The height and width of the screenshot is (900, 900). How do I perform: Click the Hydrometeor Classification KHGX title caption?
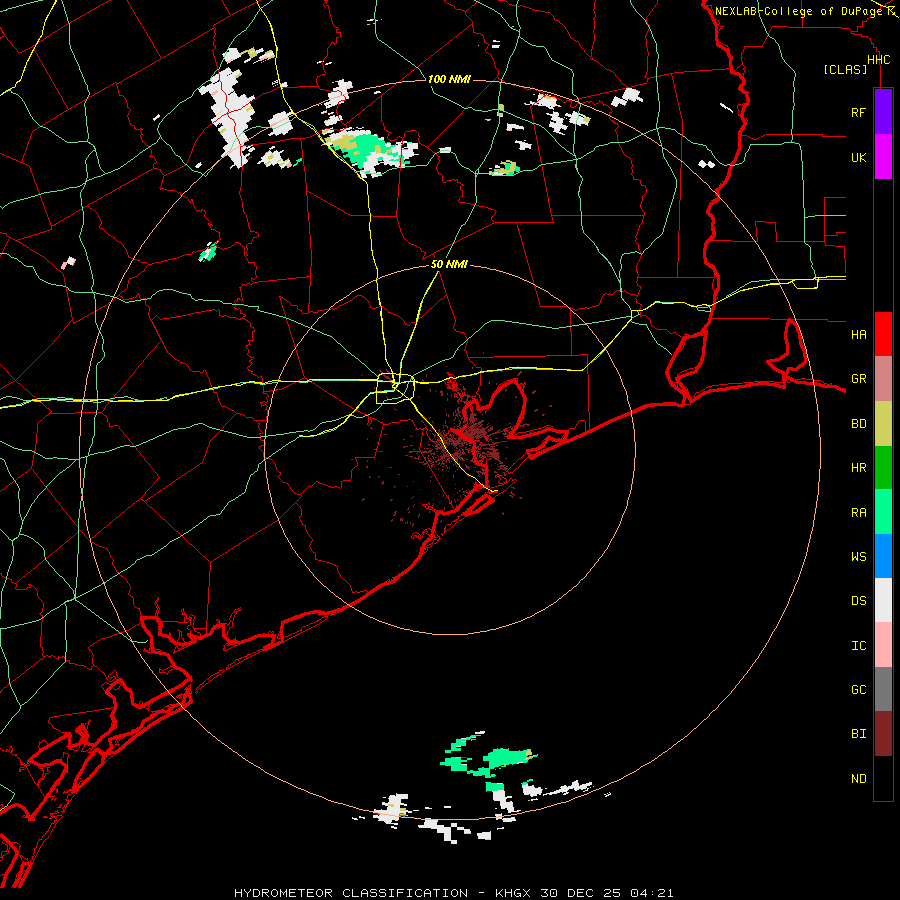pos(453,893)
